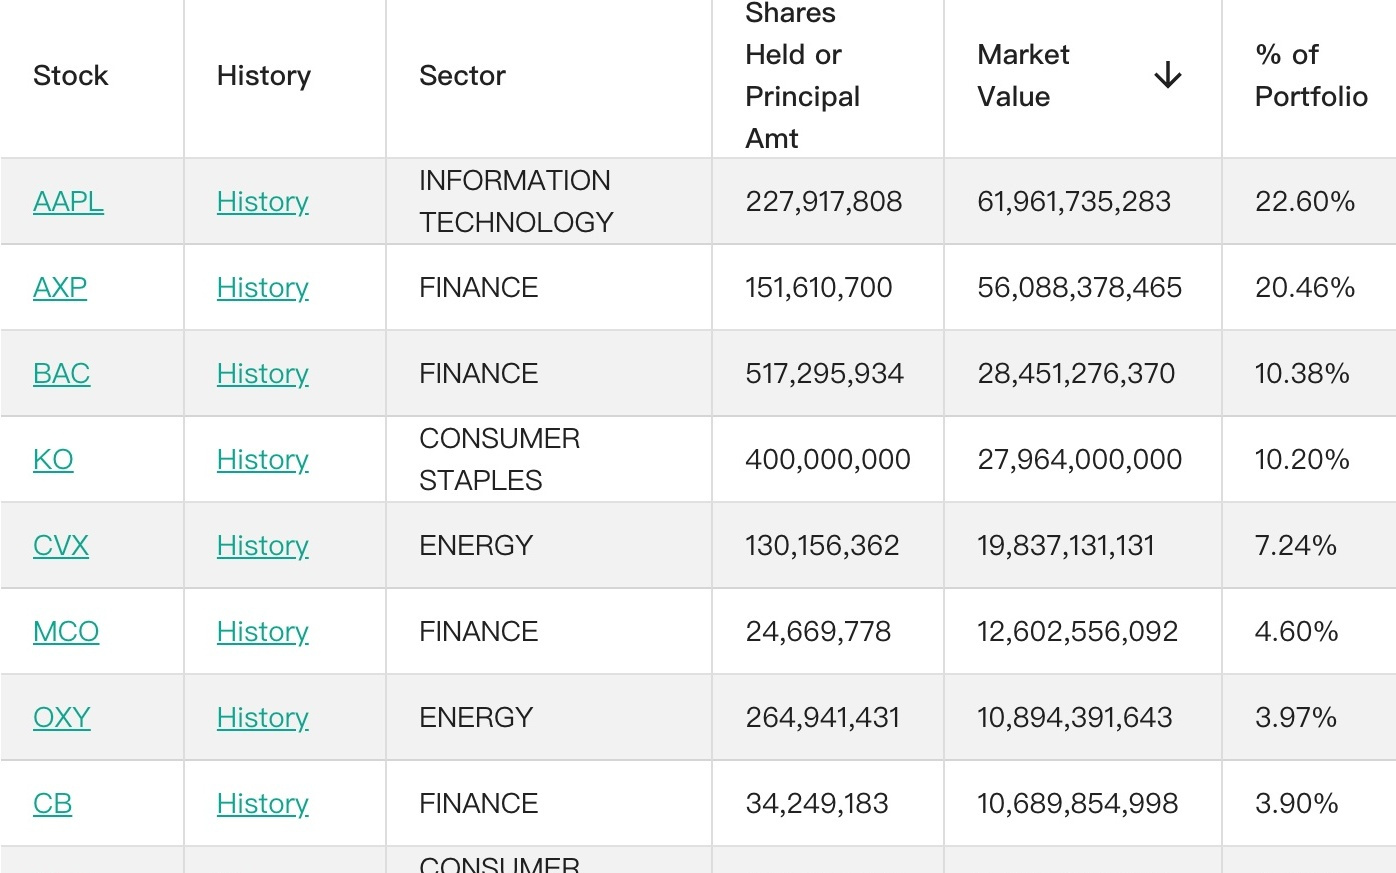Open the AAPL stock link
The width and height of the screenshot is (1396, 873).
tap(68, 202)
